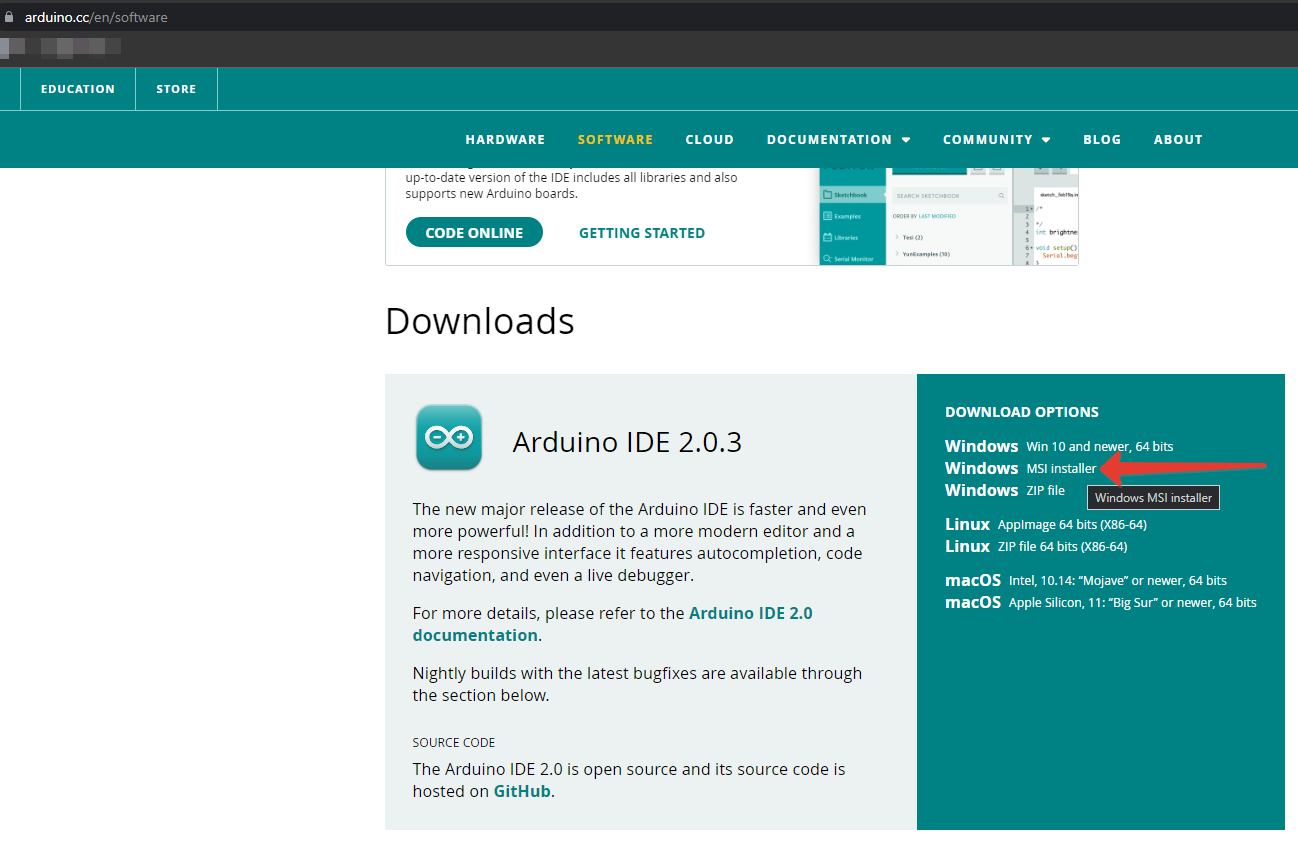Select the Libraries icon in the editor preview
The image size is (1298, 848).
pyautogui.click(x=827, y=237)
